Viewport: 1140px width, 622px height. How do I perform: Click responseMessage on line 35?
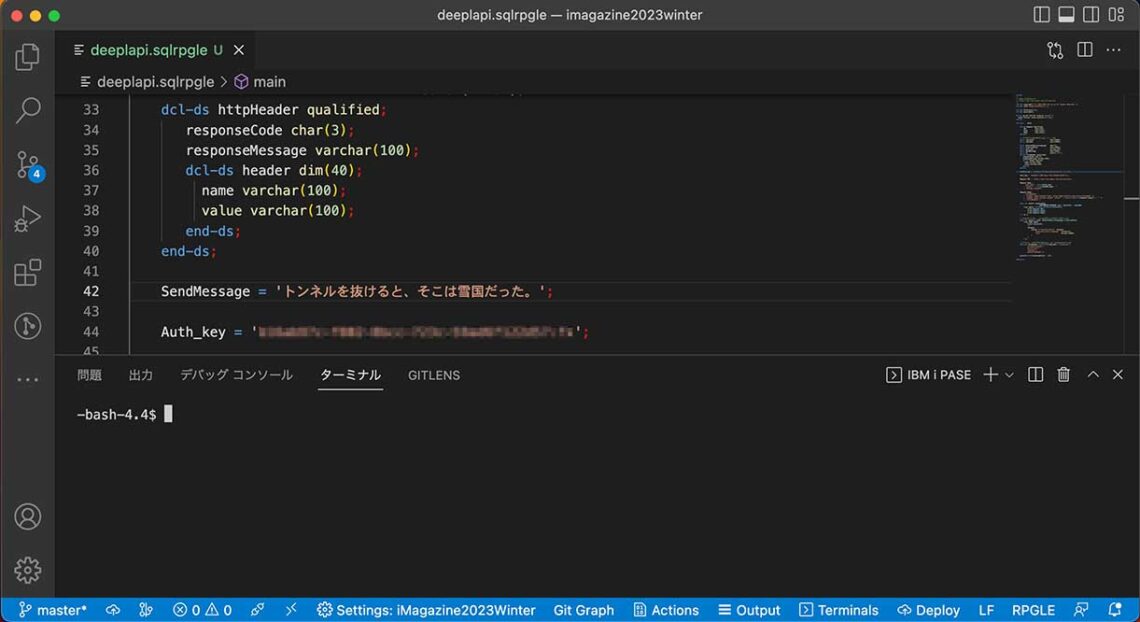246,150
